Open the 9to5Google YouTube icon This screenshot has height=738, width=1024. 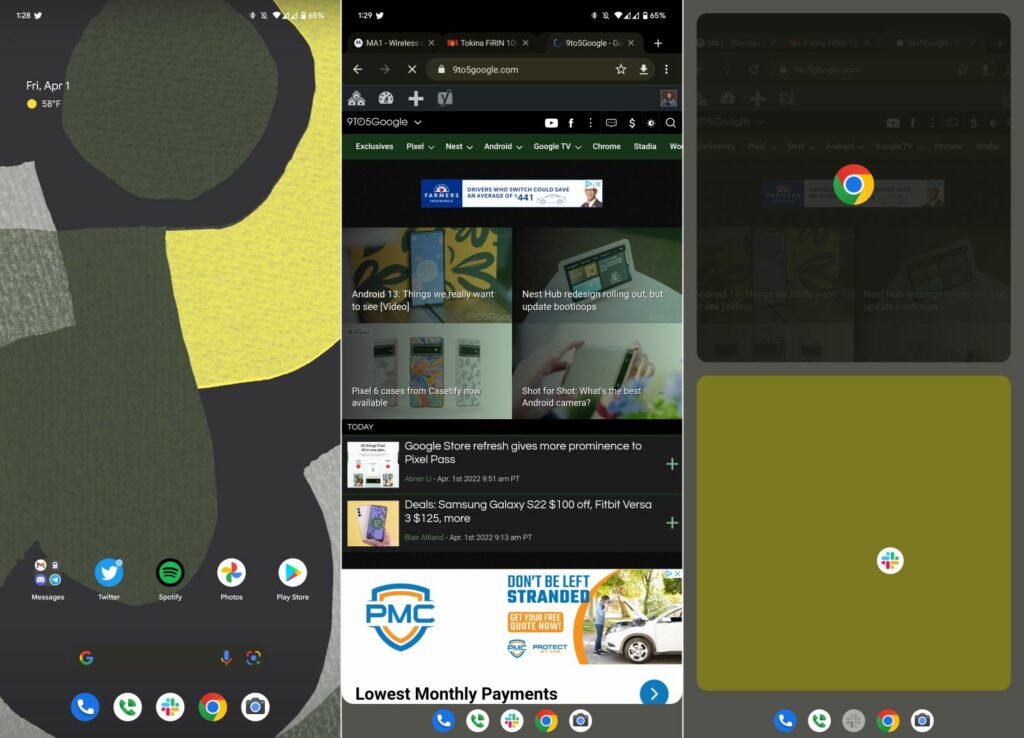pyautogui.click(x=551, y=123)
